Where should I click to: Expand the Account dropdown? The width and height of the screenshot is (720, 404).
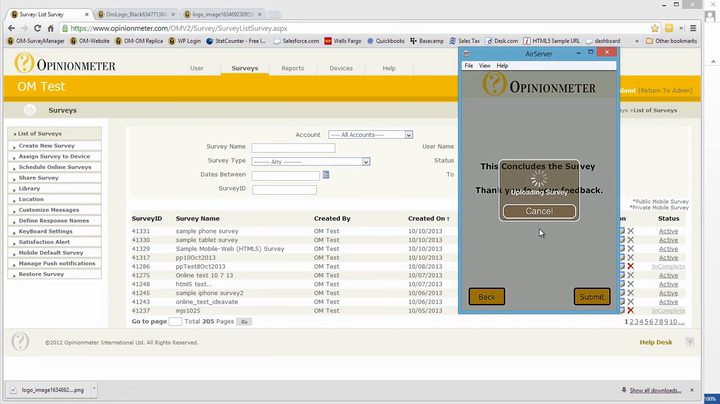click(x=370, y=134)
